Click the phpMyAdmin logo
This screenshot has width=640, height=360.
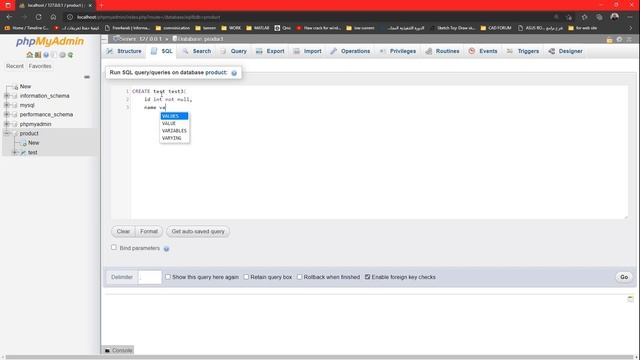[50, 42]
